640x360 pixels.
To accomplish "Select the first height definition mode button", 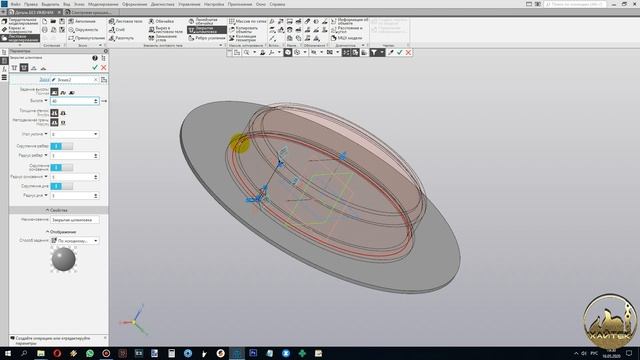I will 54,92.
